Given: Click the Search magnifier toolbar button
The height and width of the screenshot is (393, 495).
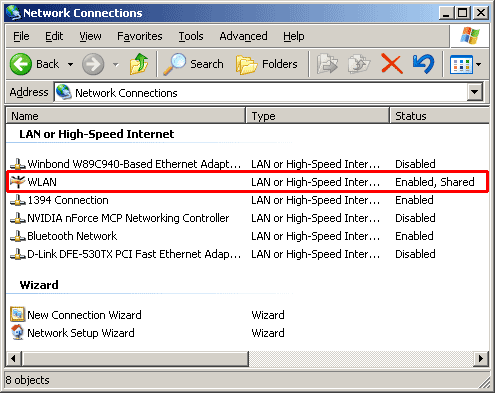Looking at the screenshot, I should click(x=194, y=64).
